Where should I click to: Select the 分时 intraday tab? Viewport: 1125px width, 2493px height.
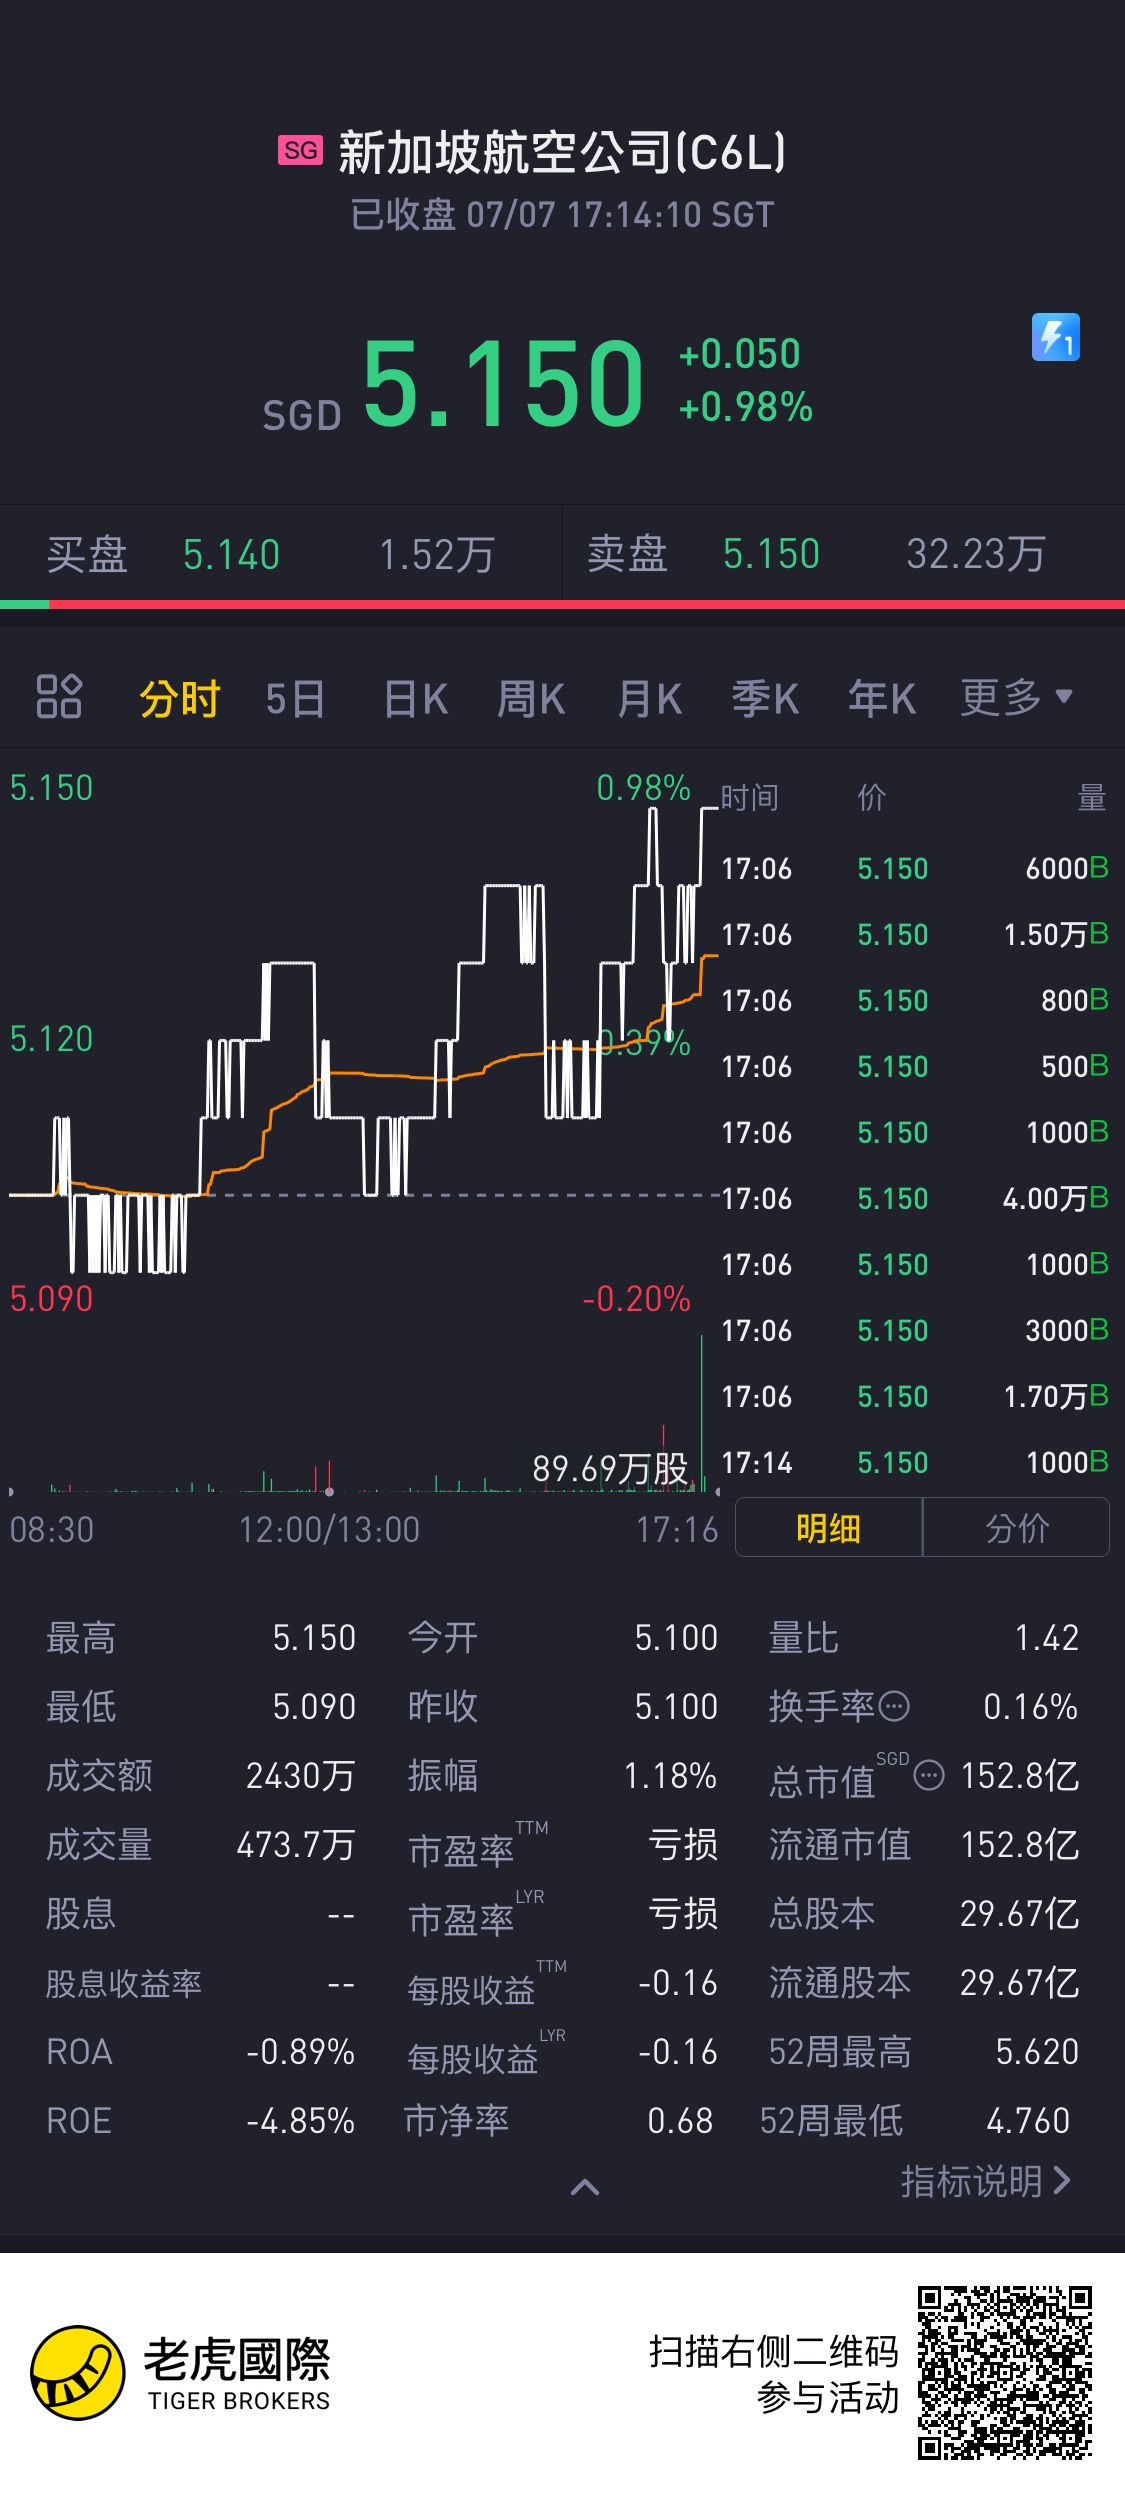(180, 698)
